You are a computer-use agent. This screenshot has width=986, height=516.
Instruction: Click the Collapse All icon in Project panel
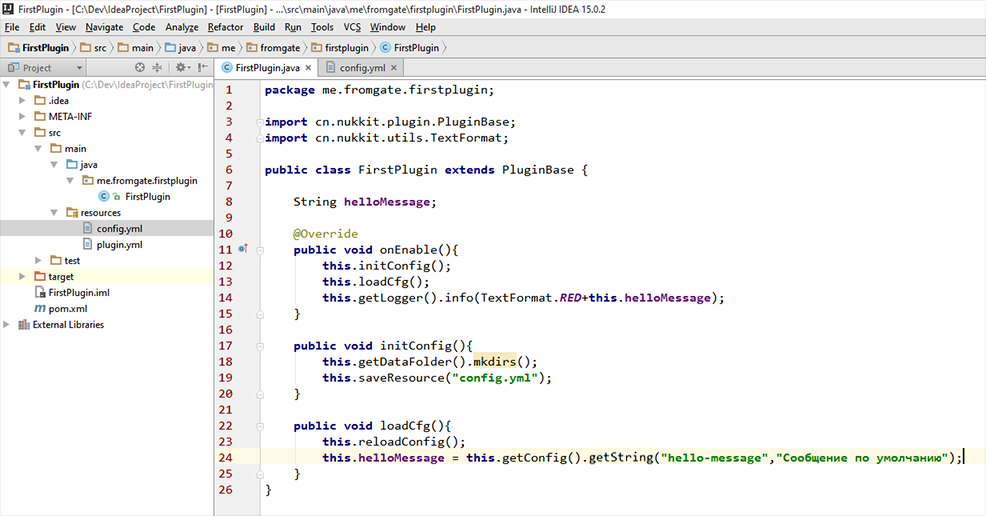157,67
